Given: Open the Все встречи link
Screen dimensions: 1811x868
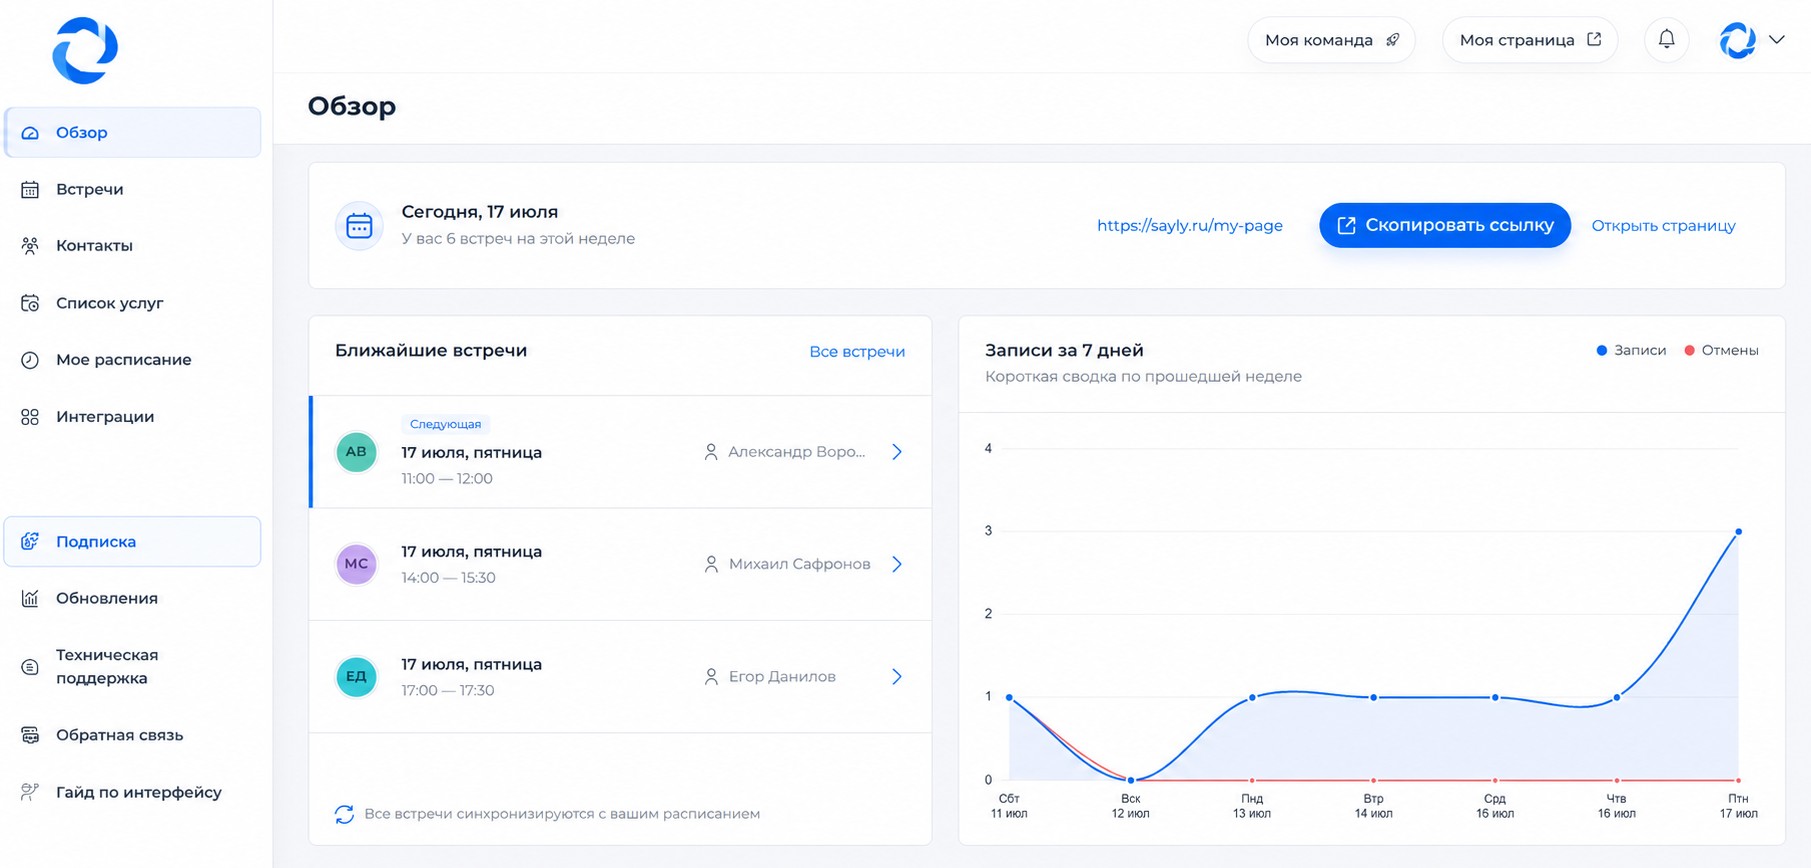Looking at the screenshot, I should click(x=857, y=351).
